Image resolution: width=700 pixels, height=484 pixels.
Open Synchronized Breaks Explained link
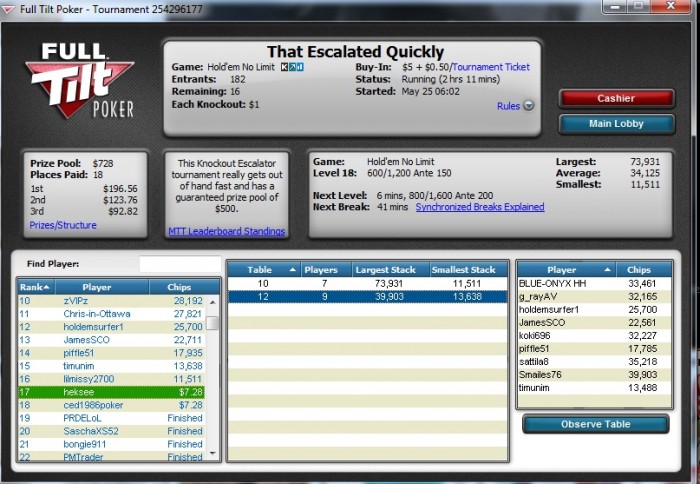(480, 207)
